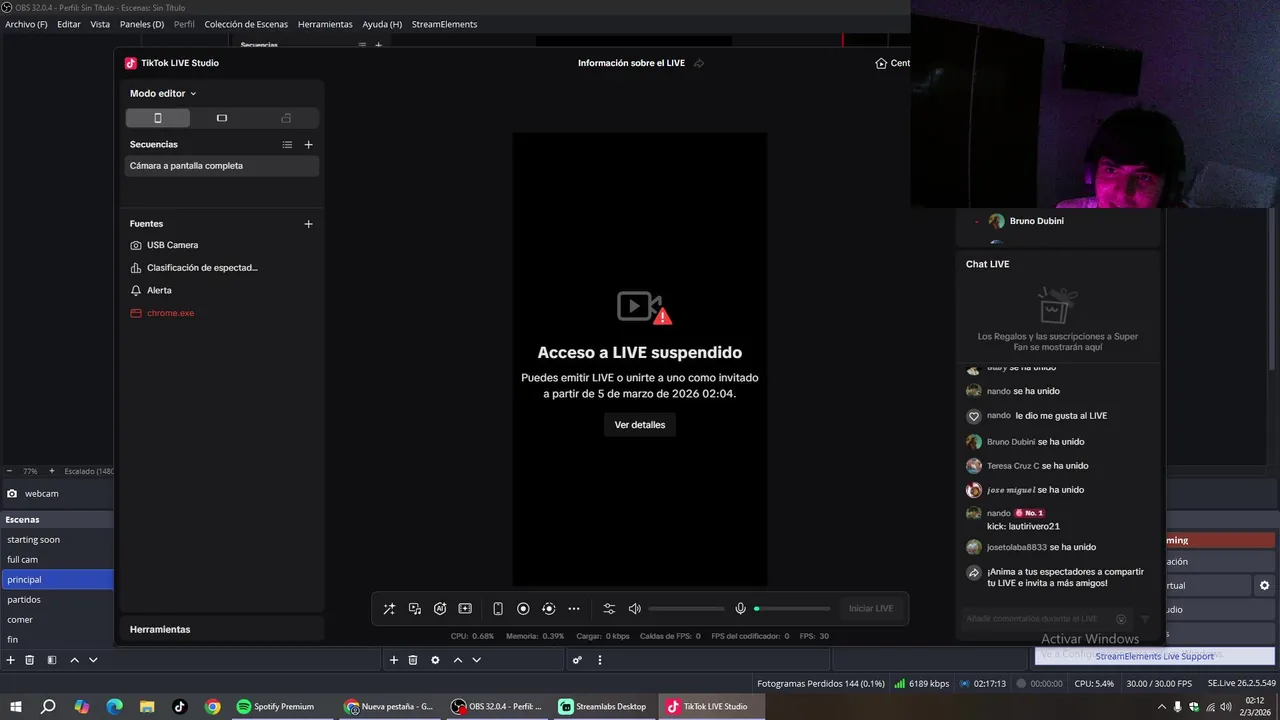The height and width of the screenshot is (720, 1280).
Task: Open OBS audio mixer advanced gears icon
Action: (x=577, y=660)
